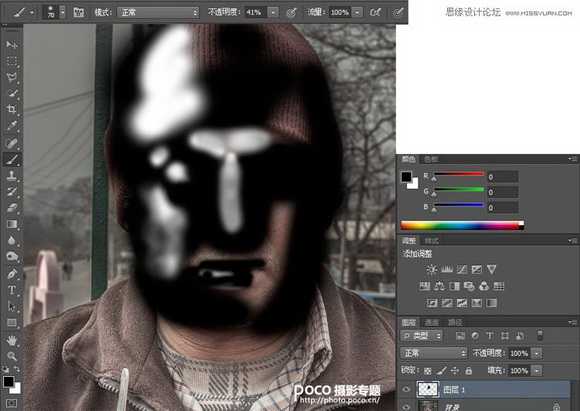Select the Zoom tool

click(x=11, y=356)
